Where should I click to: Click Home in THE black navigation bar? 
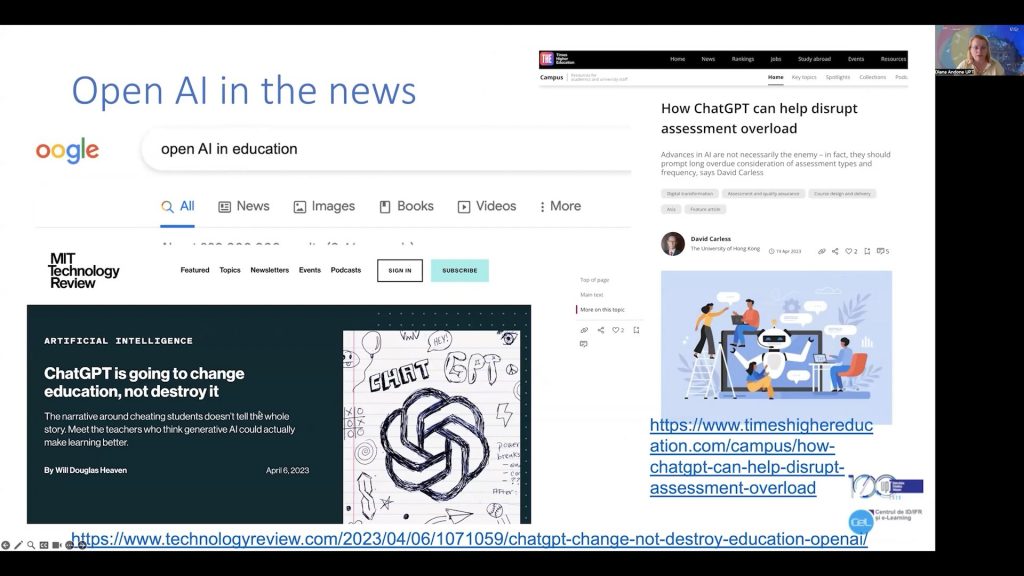[x=677, y=59]
